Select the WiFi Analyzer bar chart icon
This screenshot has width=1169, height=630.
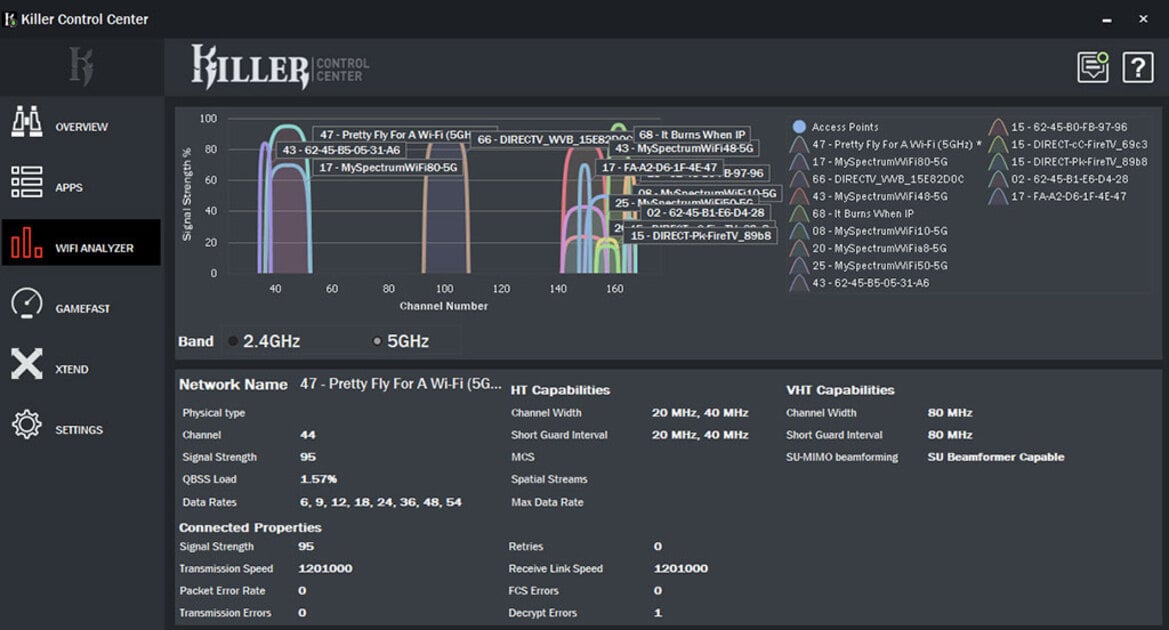[27, 243]
